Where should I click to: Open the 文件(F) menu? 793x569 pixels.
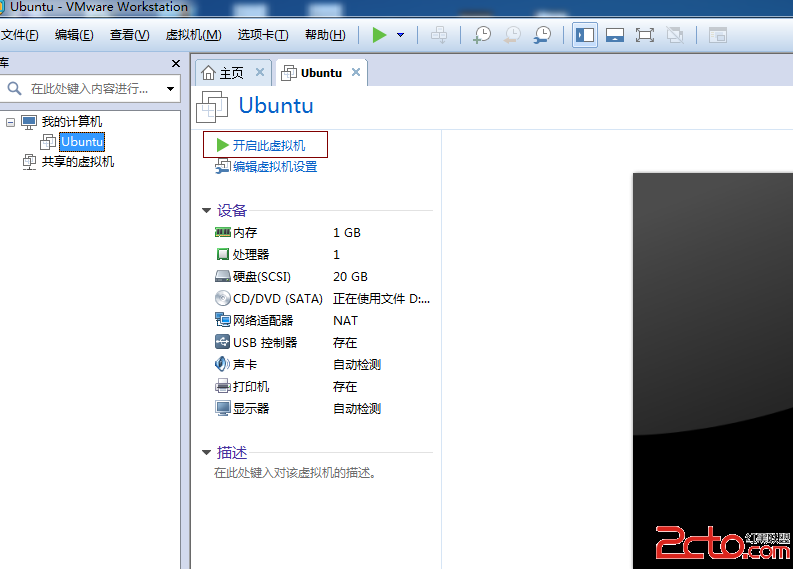coord(20,35)
